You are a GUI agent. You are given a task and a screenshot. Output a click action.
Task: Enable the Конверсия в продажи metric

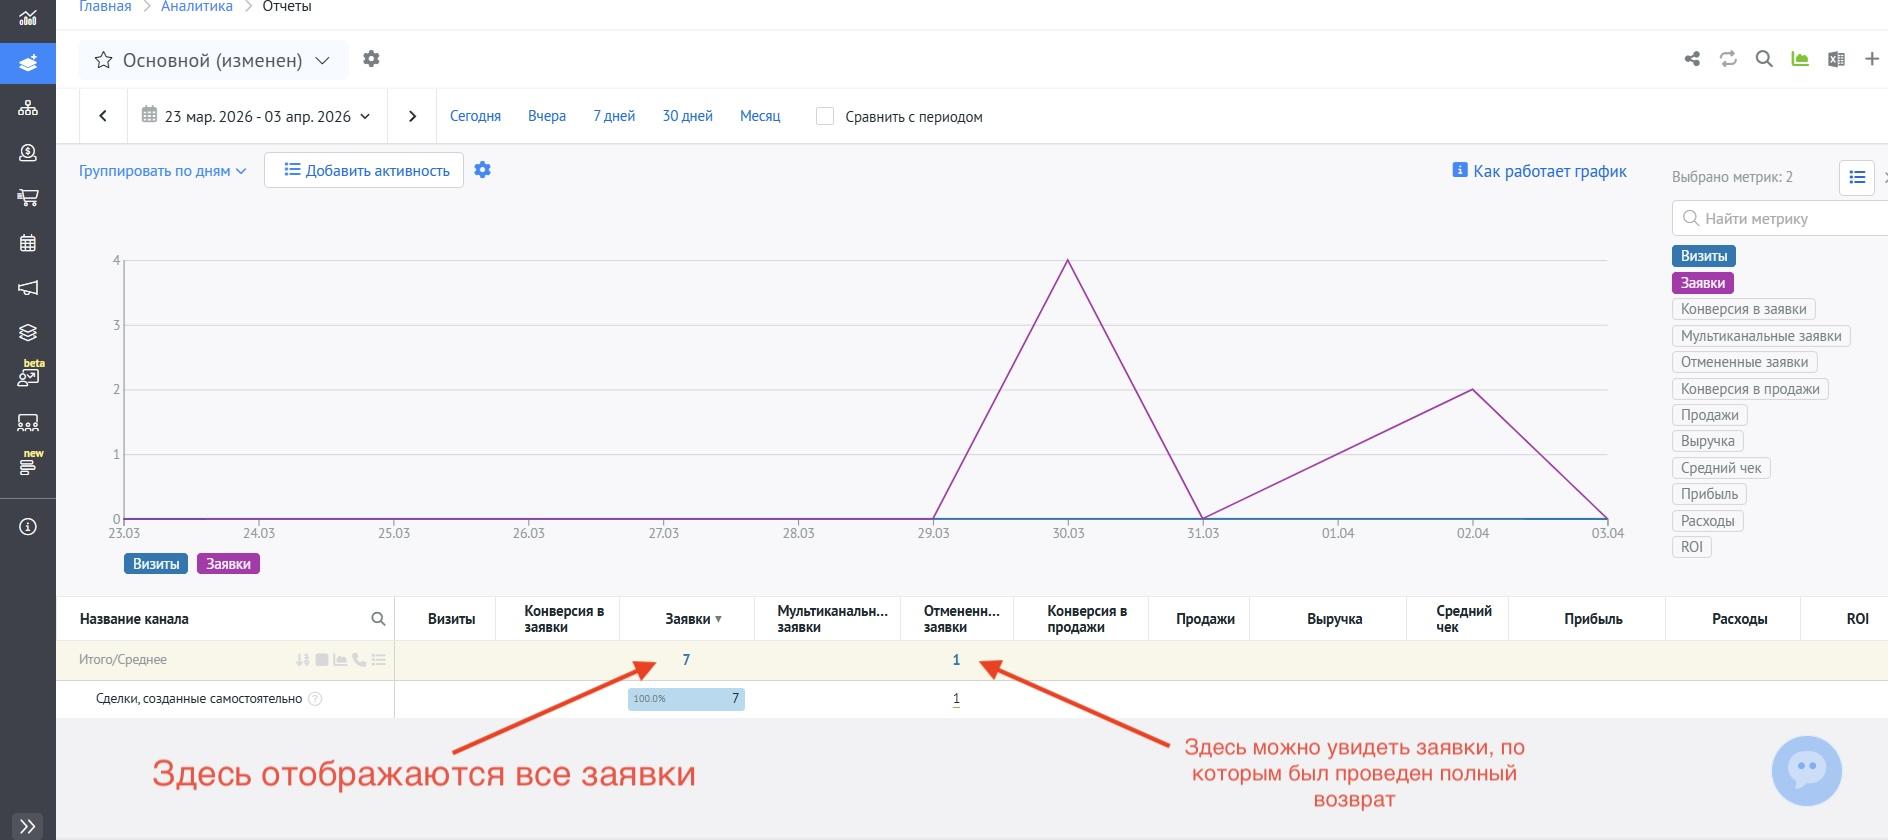[x=1750, y=389]
